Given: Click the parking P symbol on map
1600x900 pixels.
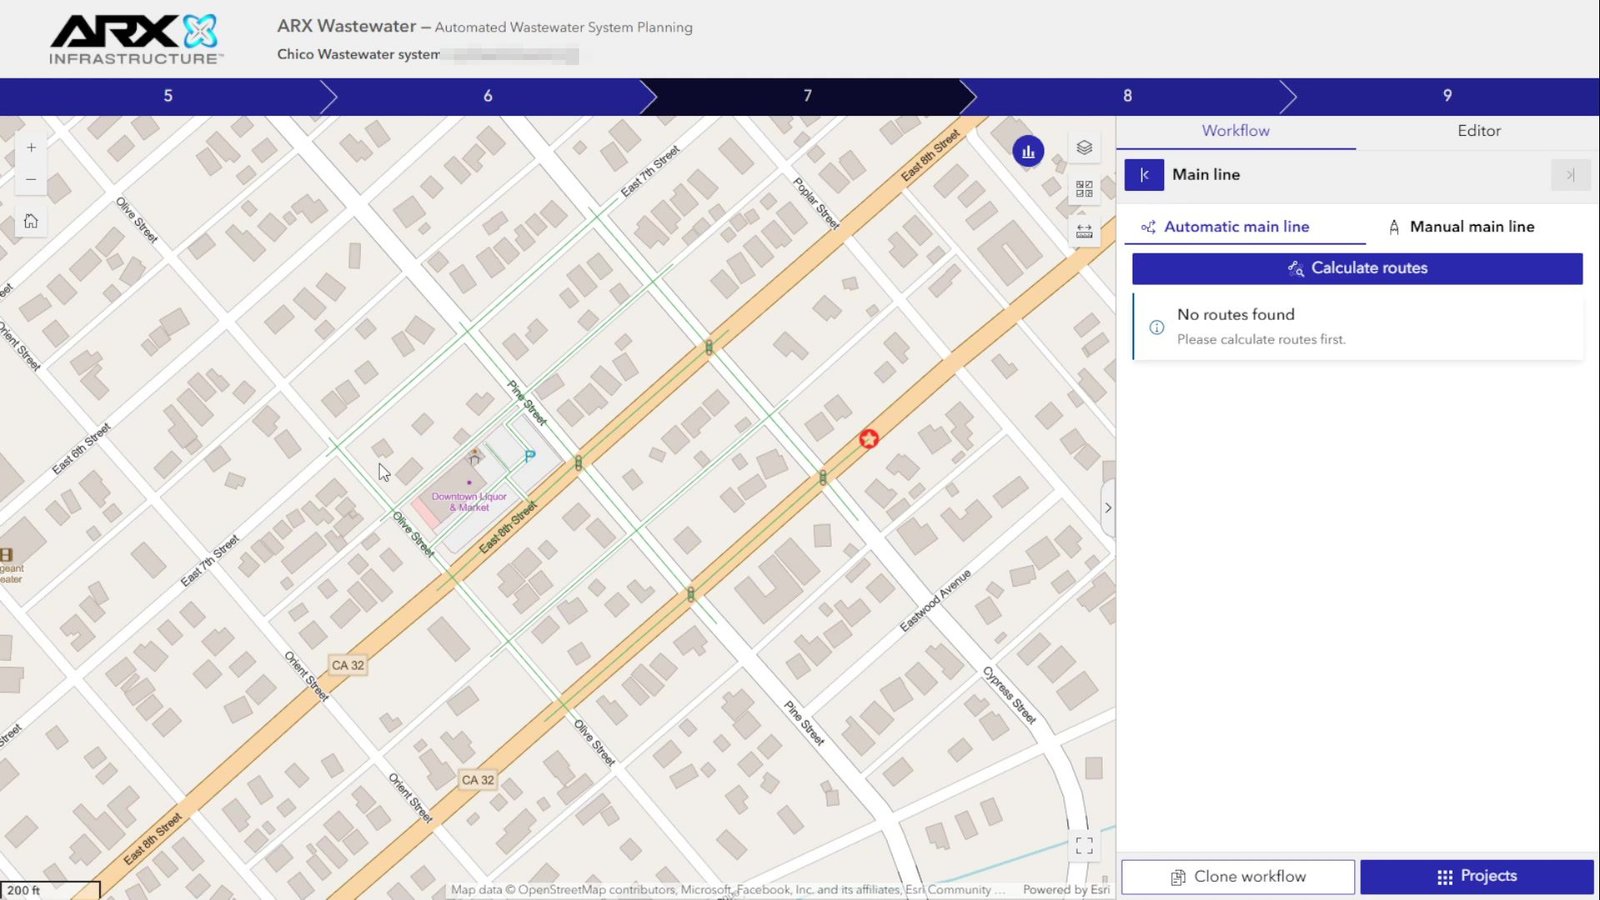Looking at the screenshot, I should coord(529,456).
